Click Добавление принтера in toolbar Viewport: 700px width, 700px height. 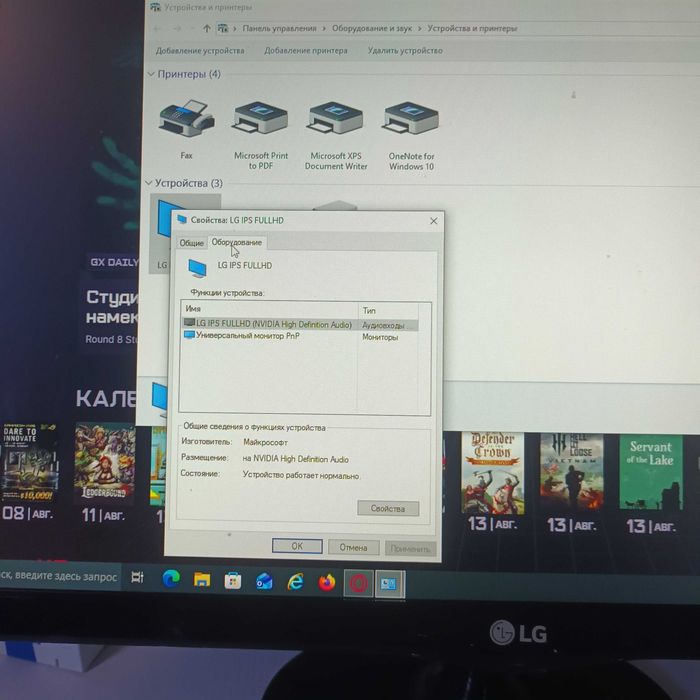pyautogui.click(x=306, y=50)
